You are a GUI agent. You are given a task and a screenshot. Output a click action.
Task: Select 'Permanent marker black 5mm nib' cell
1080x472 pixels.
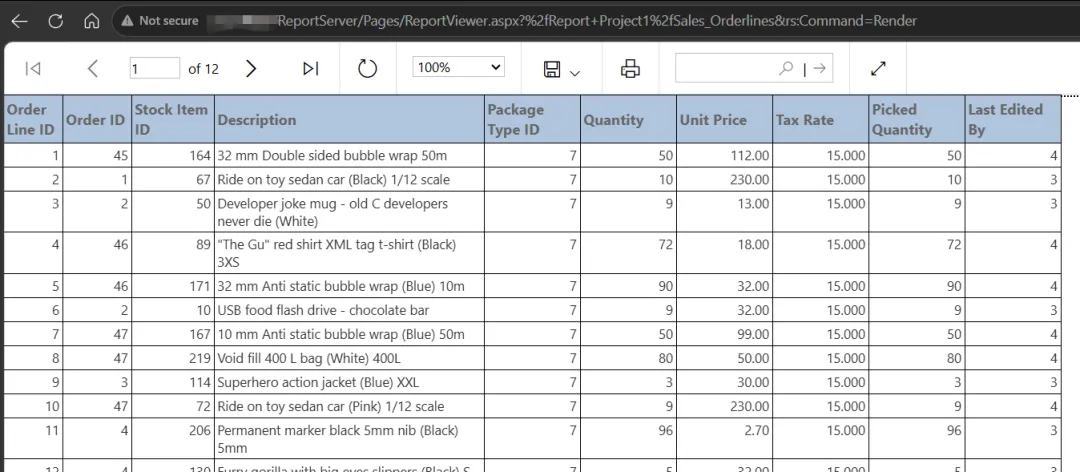click(349, 439)
